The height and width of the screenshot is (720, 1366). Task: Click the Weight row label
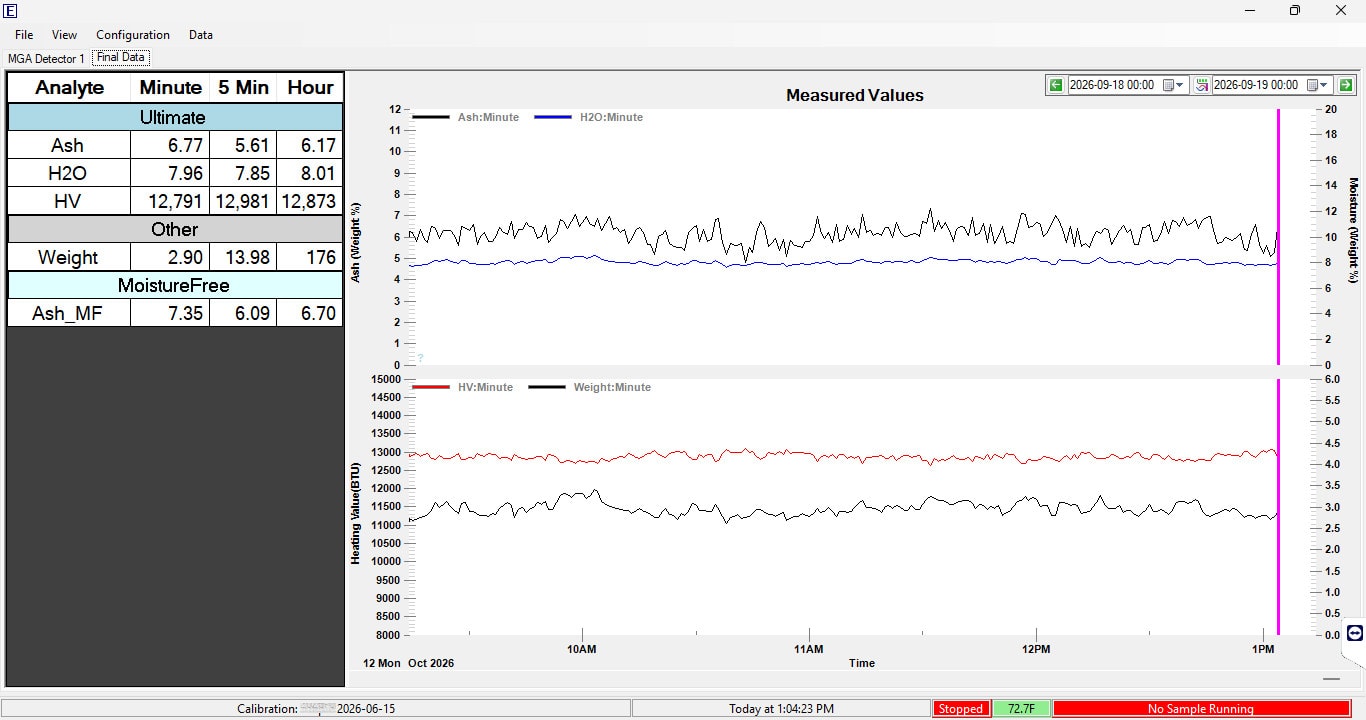coord(69,257)
